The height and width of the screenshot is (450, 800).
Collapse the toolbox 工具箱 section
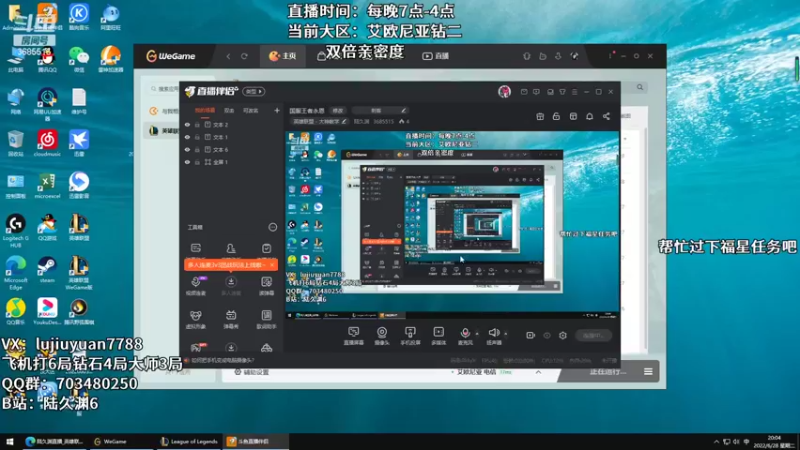pyautogui.click(x=273, y=227)
